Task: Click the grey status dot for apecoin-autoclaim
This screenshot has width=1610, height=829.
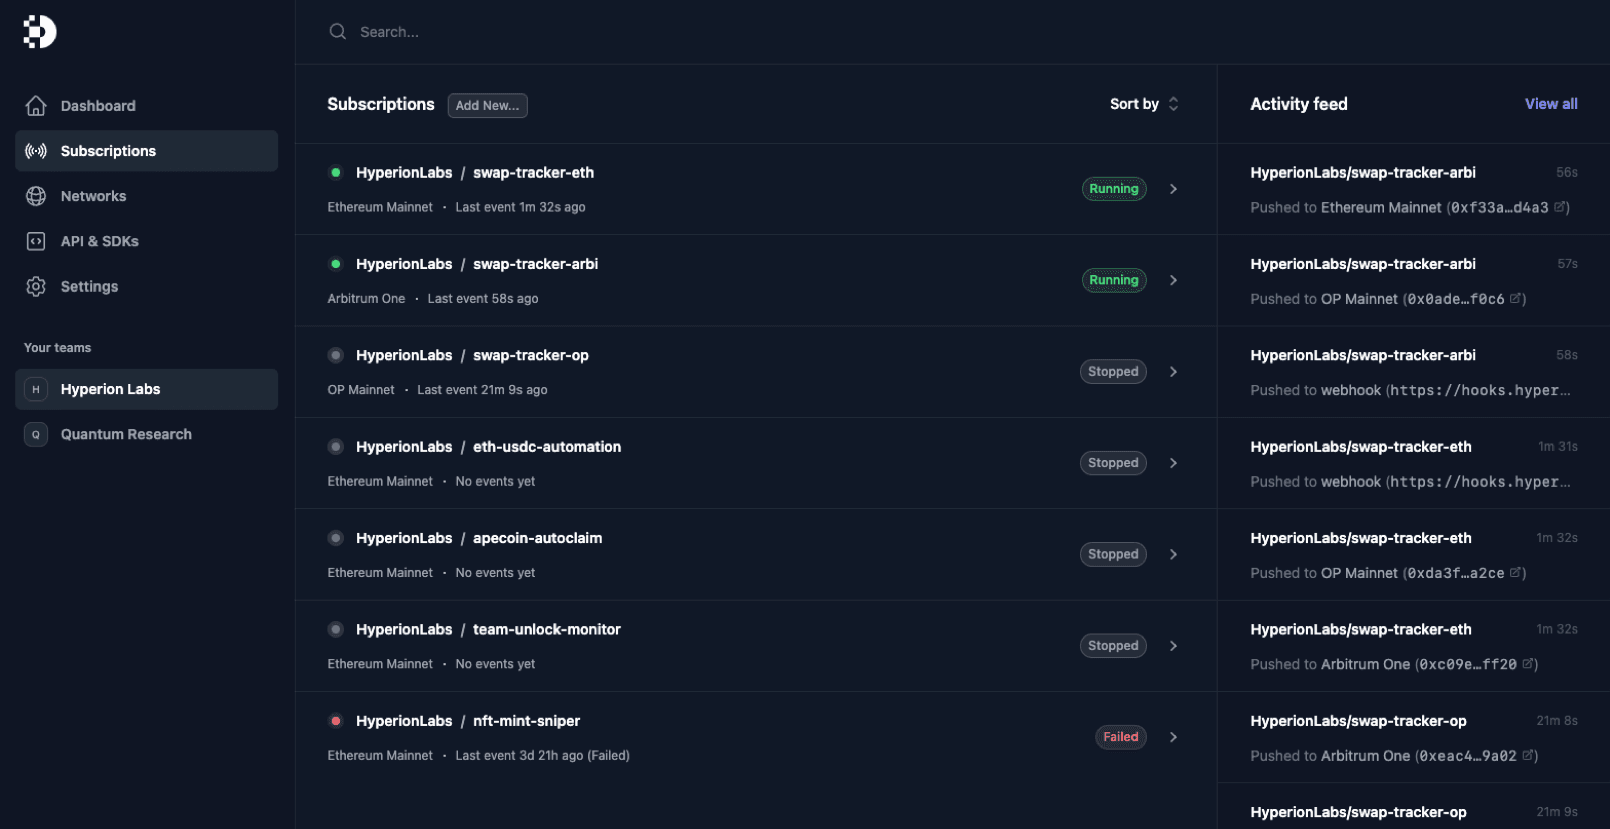Action: tap(336, 538)
